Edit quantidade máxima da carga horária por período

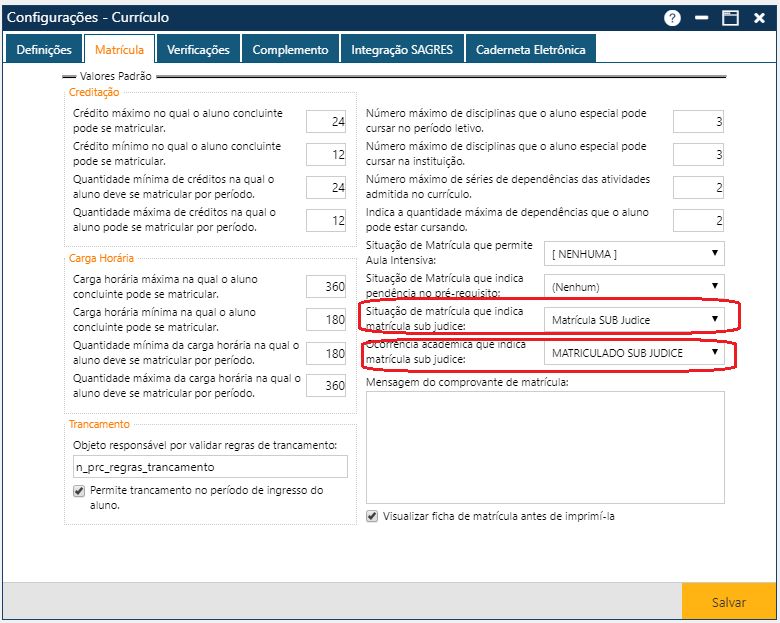[x=326, y=386]
